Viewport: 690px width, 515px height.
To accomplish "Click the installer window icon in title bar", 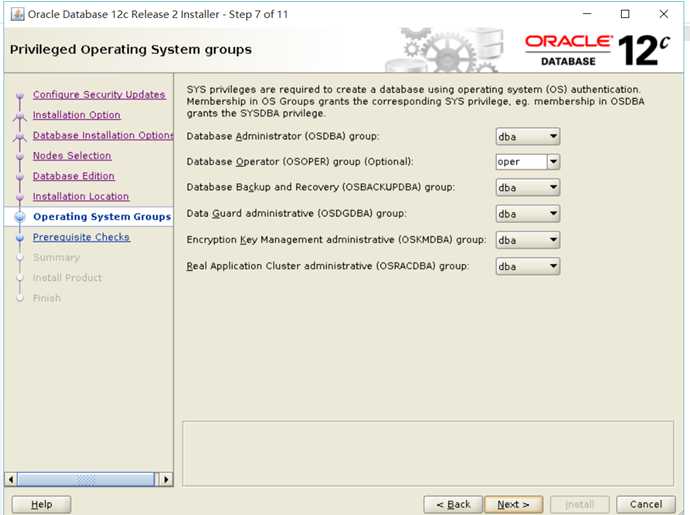I will pyautogui.click(x=17, y=14).
